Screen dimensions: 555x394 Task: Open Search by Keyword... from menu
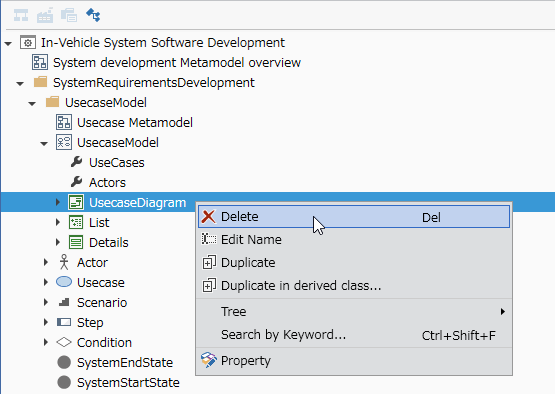[x=354, y=335]
